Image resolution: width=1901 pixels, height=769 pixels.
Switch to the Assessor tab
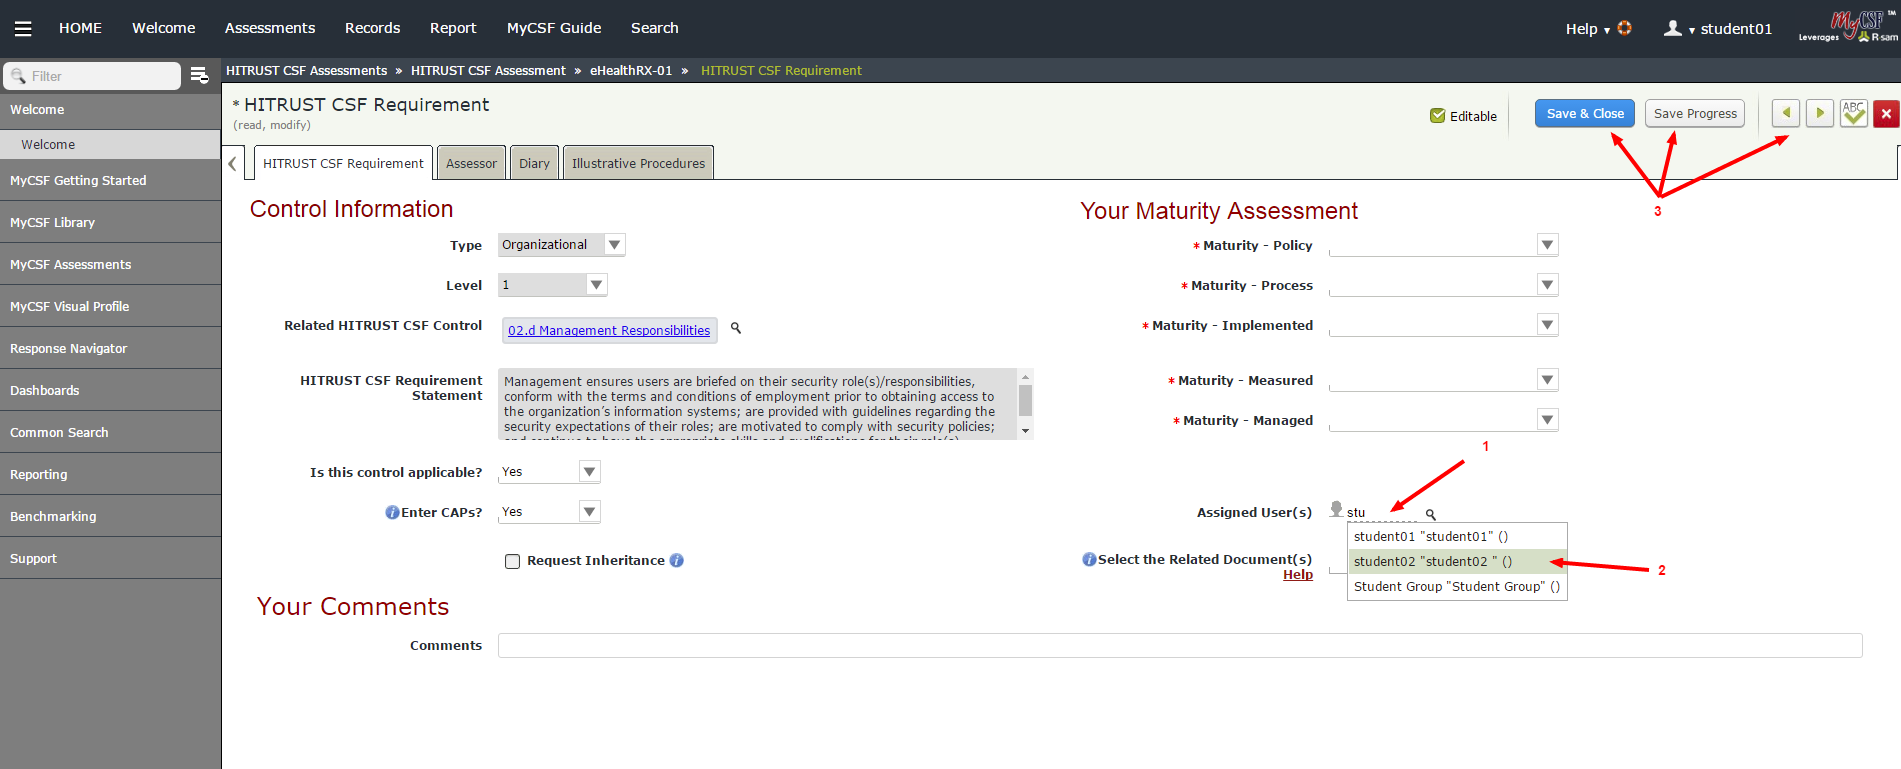tap(471, 163)
